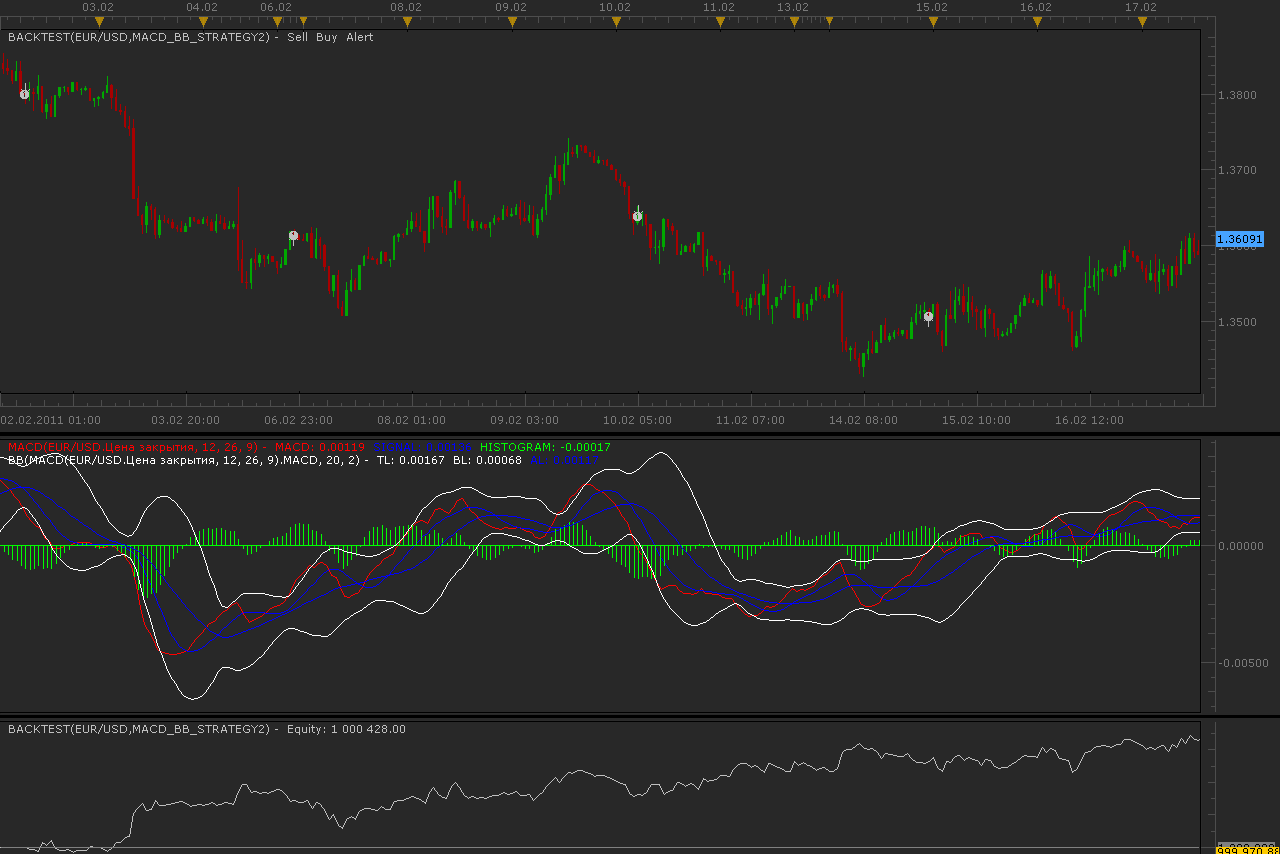Viewport: 1280px width, 854px height.
Task: Click the Alert legend label
Action: pyautogui.click(x=360, y=37)
